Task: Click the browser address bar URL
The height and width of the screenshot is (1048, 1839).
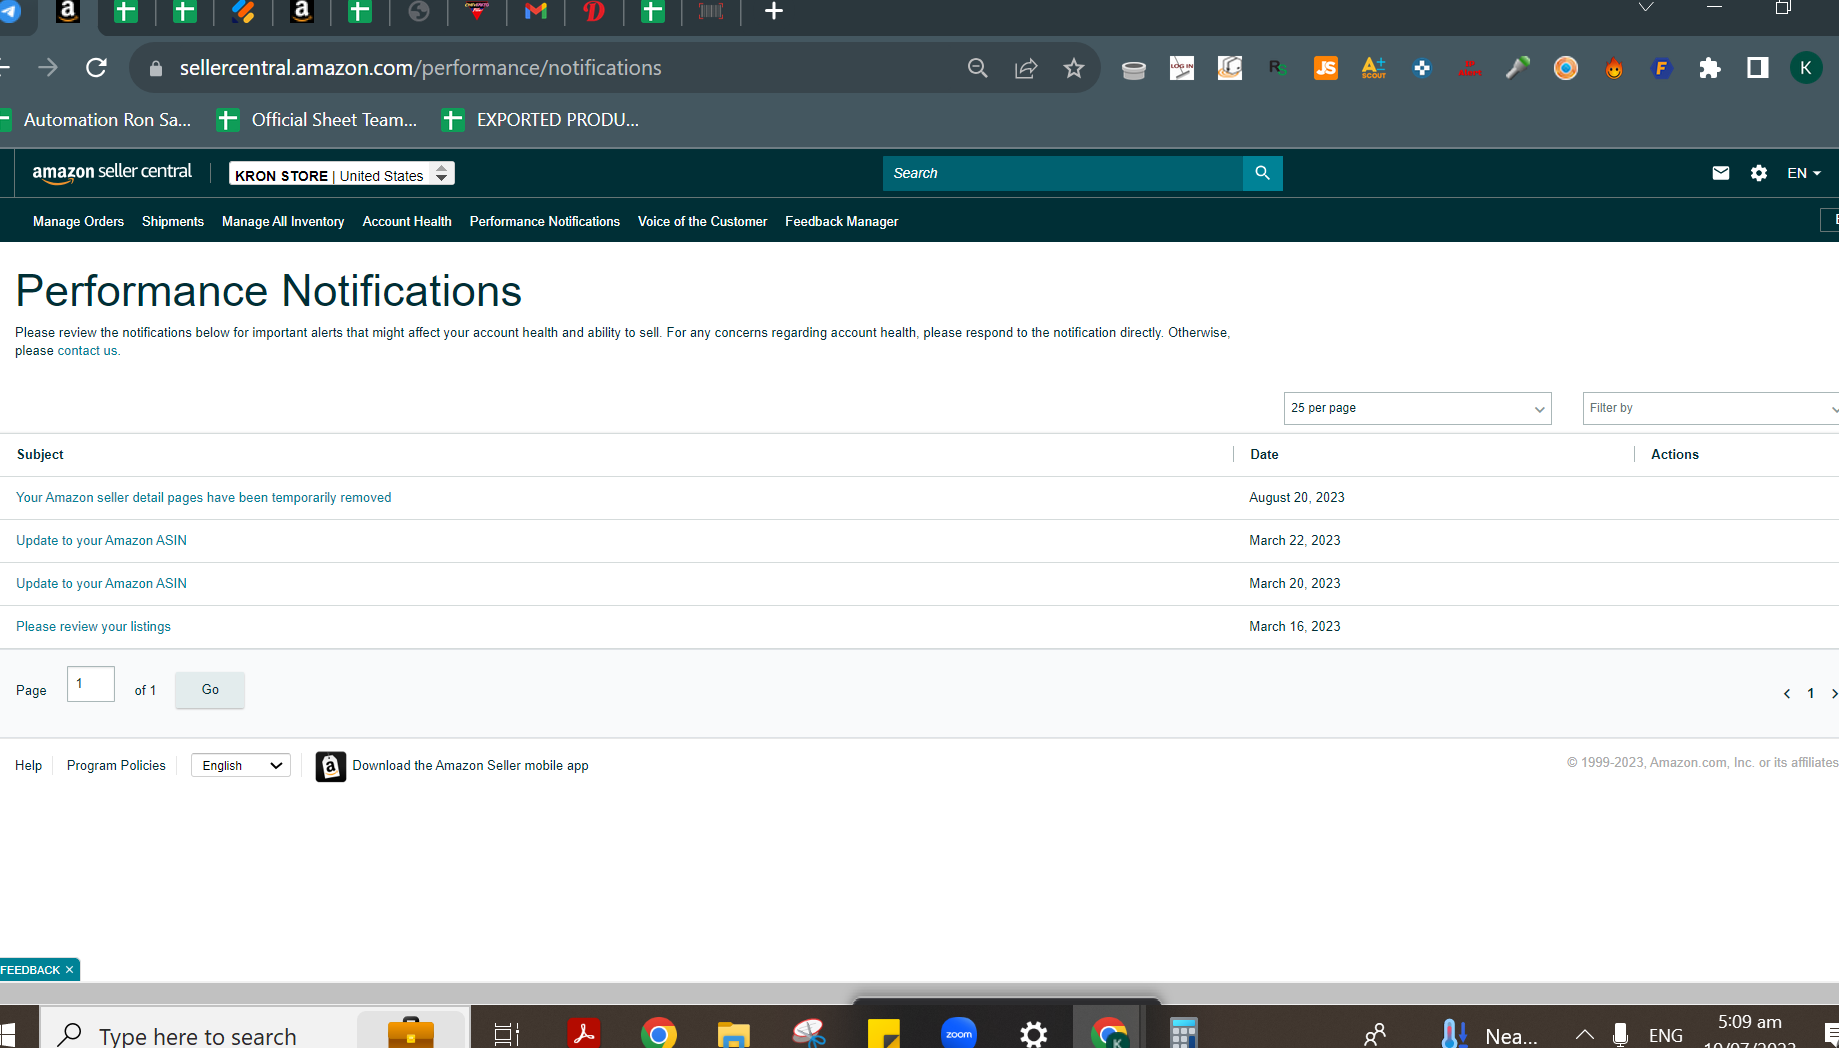Action: pos(420,68)
